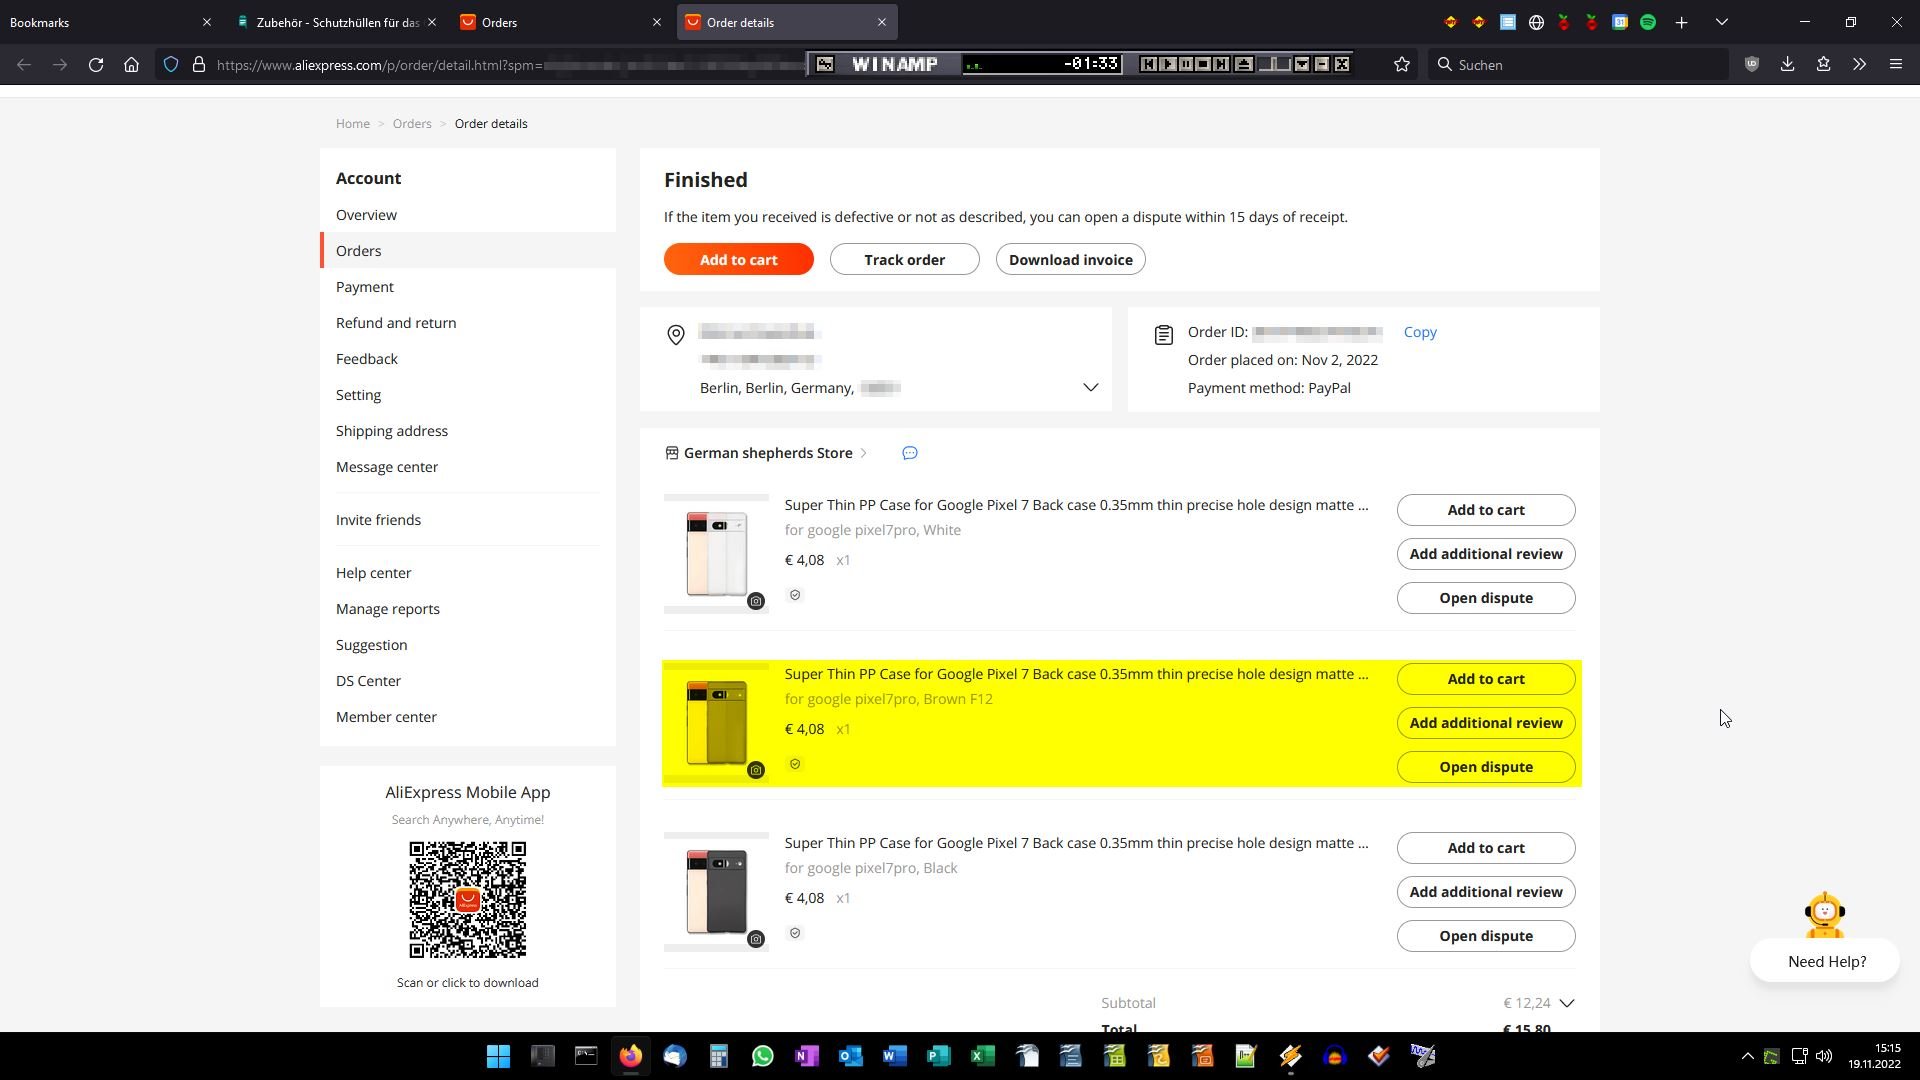Click the Winamp eject button

tap(1243, 64)
